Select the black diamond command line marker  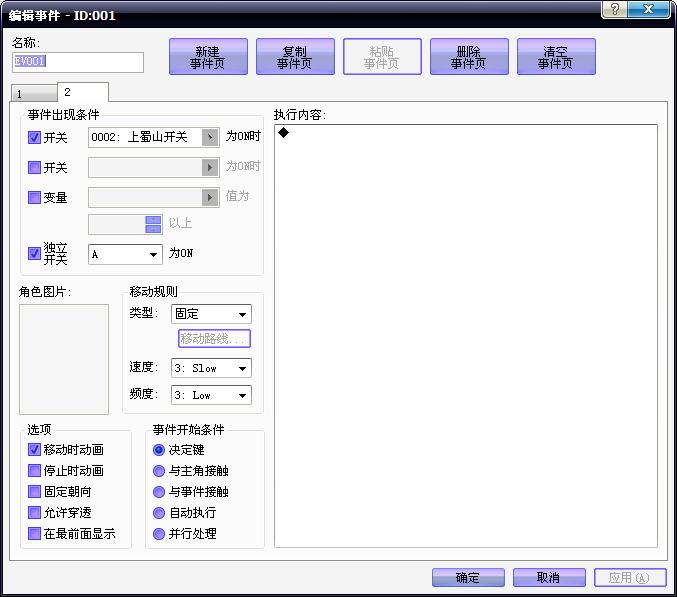click(284, 133)
